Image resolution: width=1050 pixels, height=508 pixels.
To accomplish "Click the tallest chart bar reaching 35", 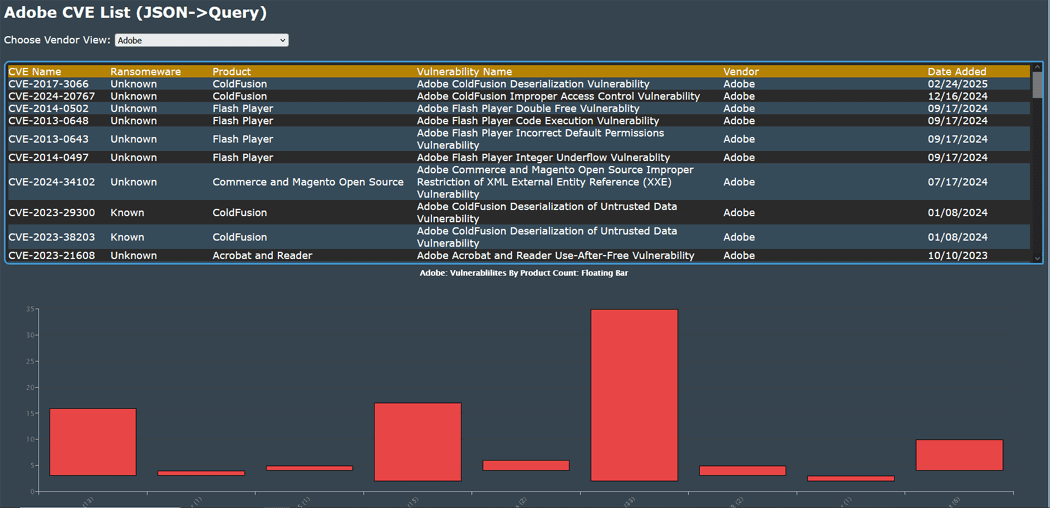I will pos(633,395).
